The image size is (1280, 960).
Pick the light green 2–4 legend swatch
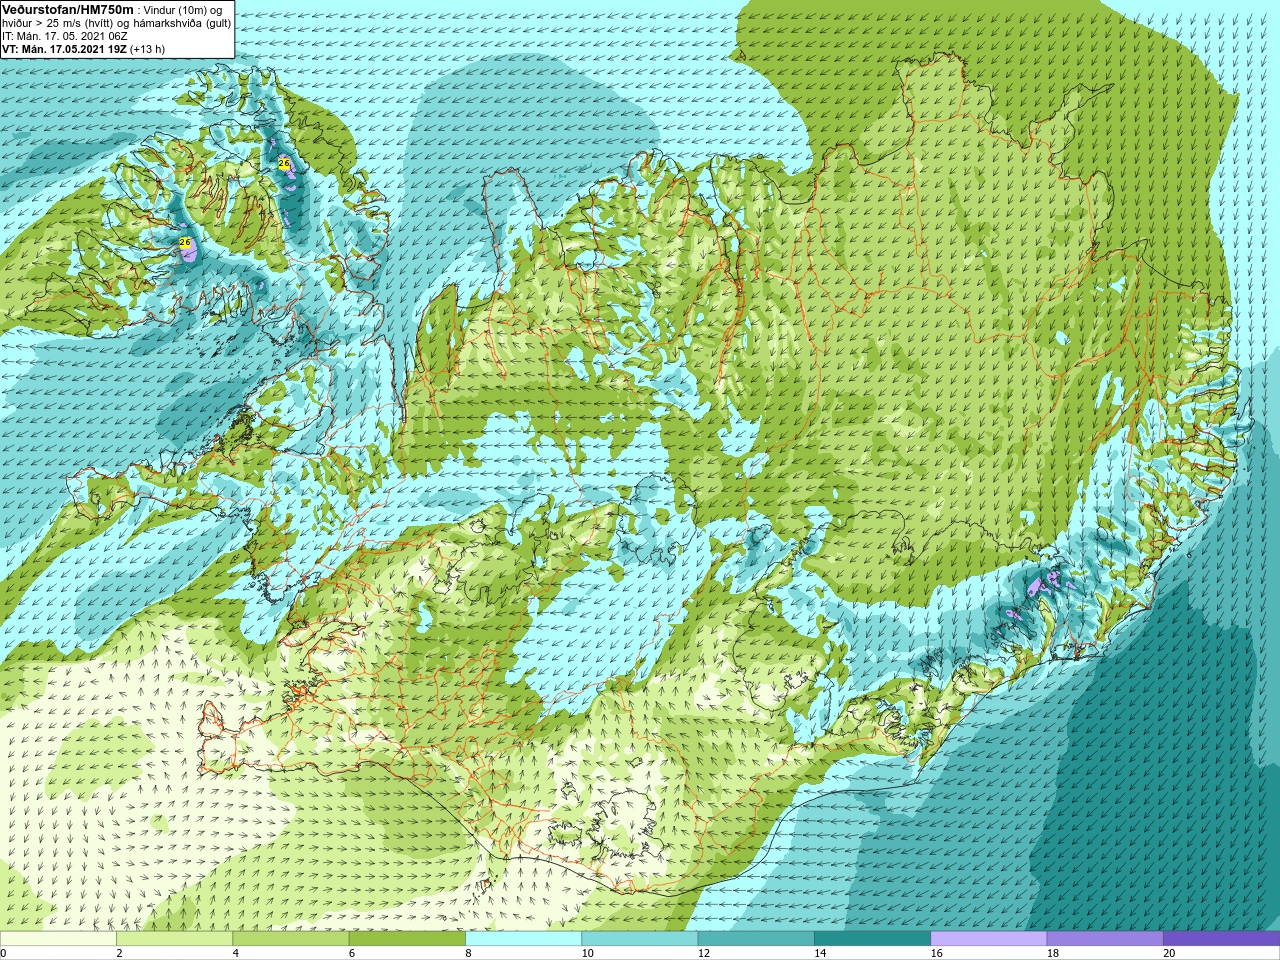tap(174, 939)
